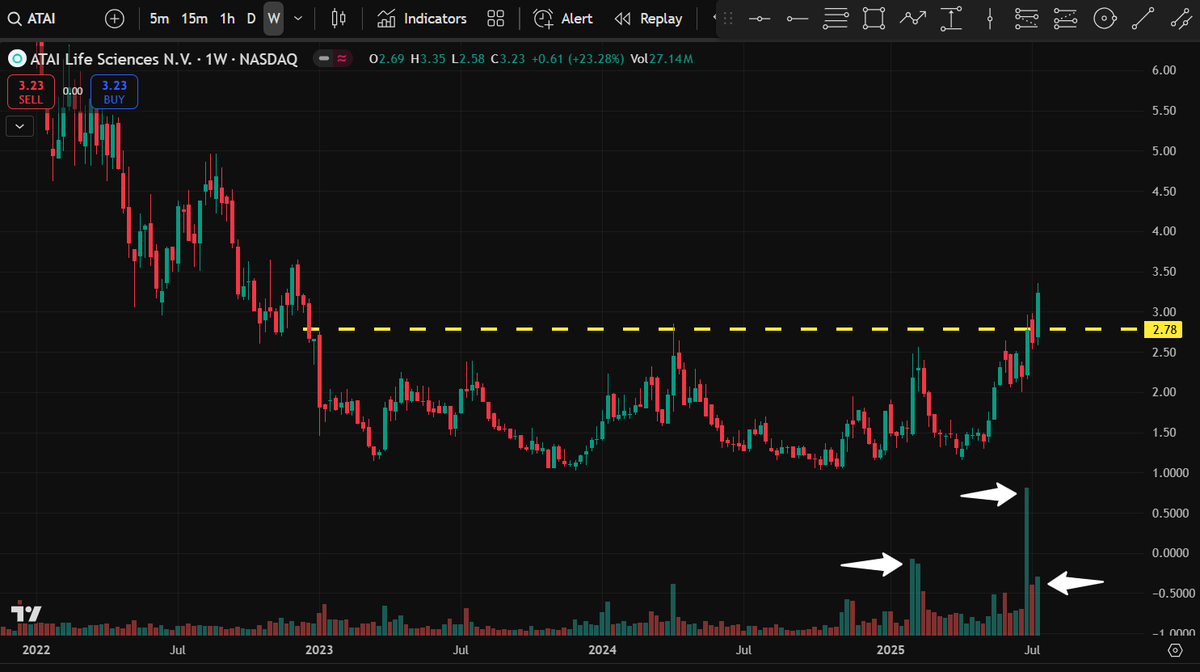The width and height of the screenshot is (1200, 672).
Task: Select the Fib Retracement tool
Action: (x=836, y=18)
